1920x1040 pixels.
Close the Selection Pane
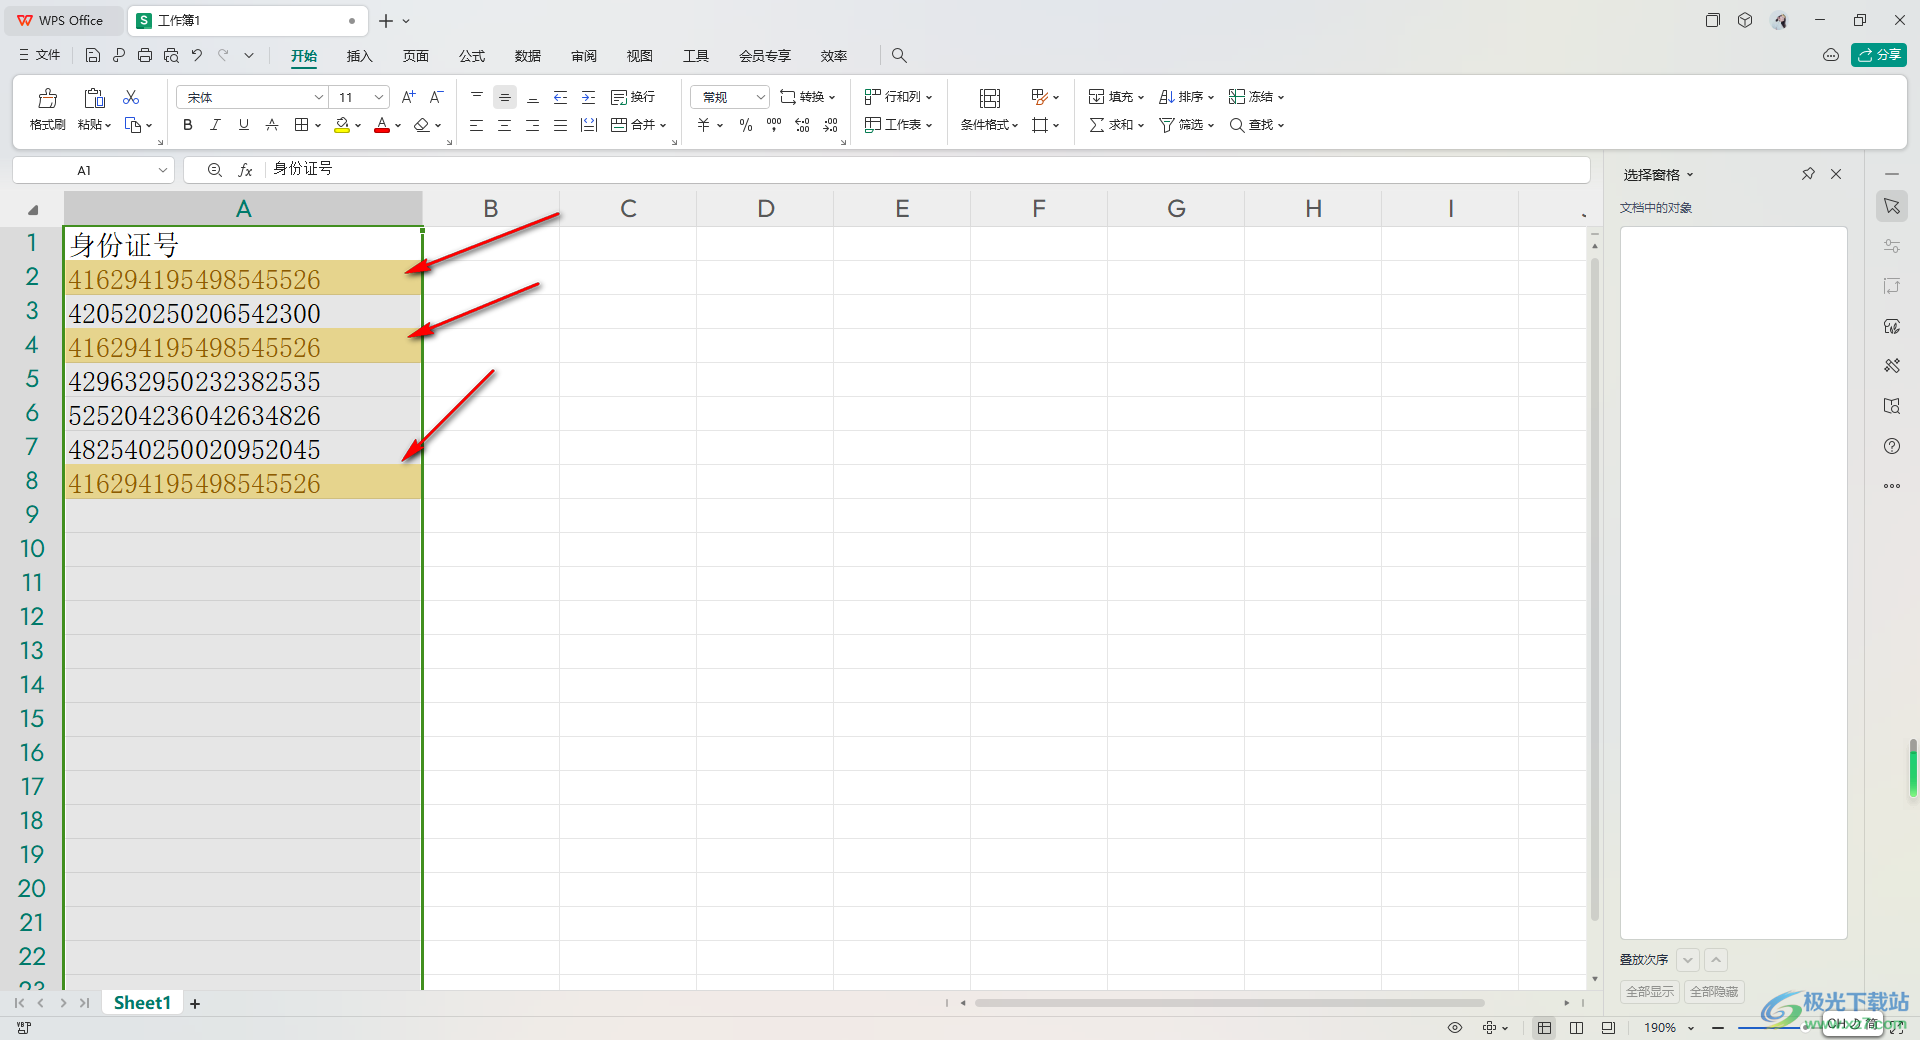click(x=1836, y=174)
